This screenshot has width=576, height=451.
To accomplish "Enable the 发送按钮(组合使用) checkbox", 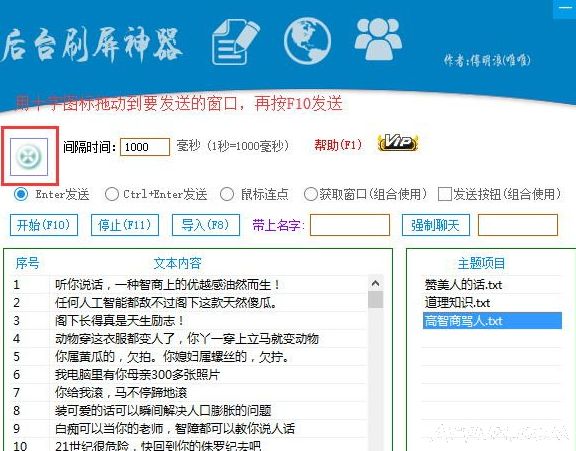I will (444, 194).
